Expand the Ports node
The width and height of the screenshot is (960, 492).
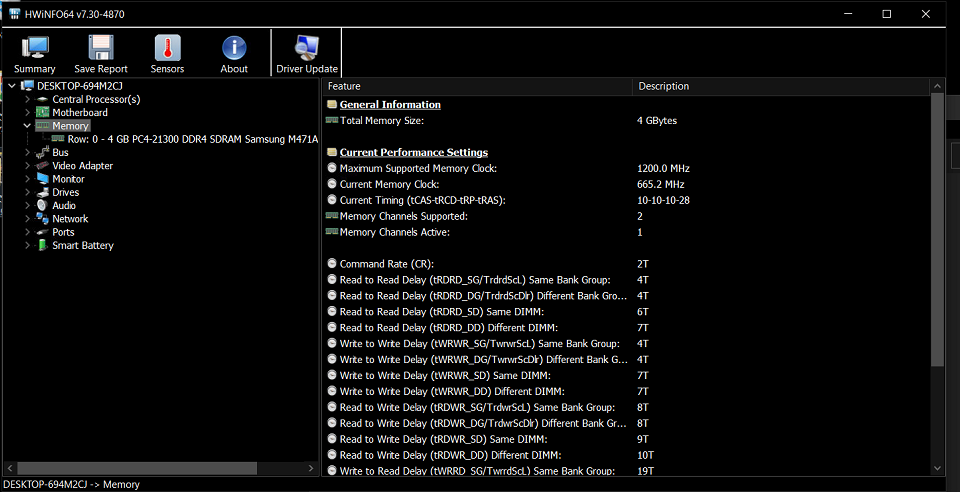click(28, 232)
